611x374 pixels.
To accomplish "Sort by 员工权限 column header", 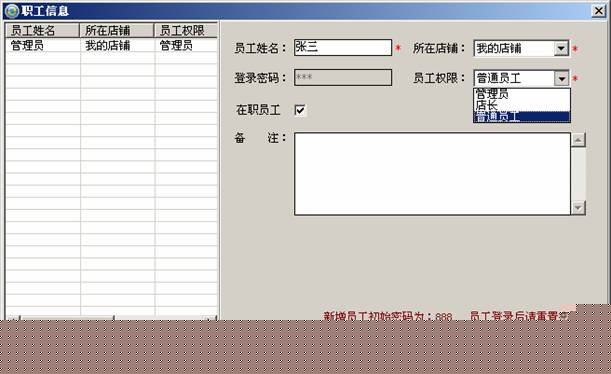I will 186,30.
